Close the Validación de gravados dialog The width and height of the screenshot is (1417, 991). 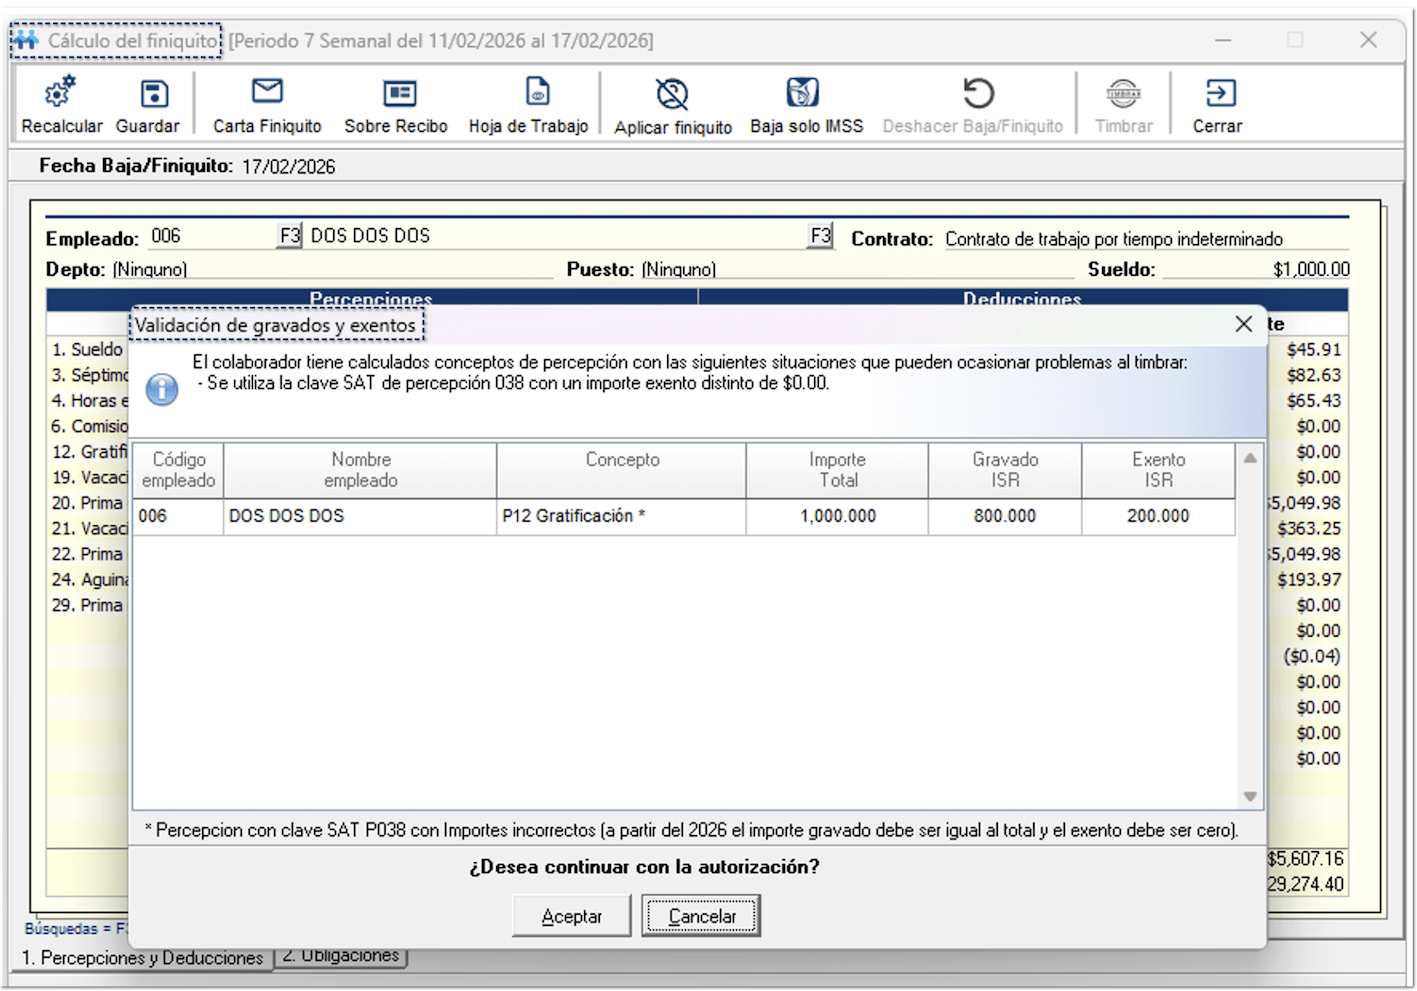coord(1243,324)
